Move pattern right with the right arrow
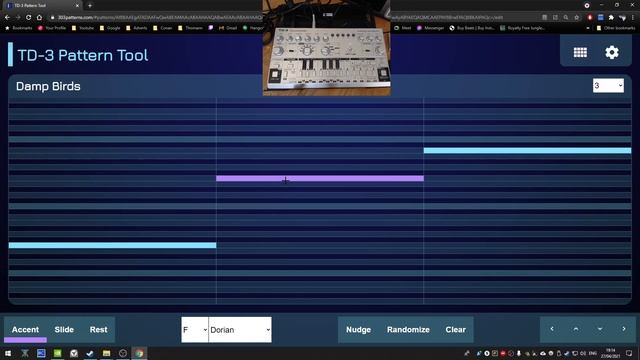 coord(624,329)
